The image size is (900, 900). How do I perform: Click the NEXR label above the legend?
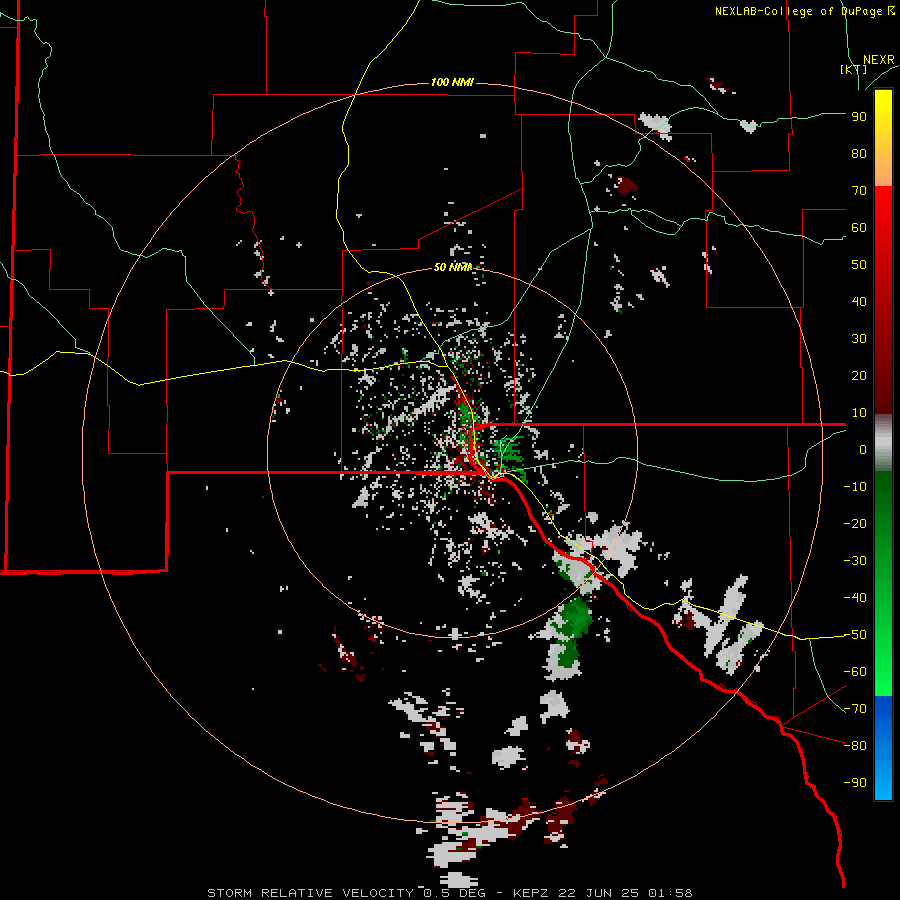click(x=878, y=60)
